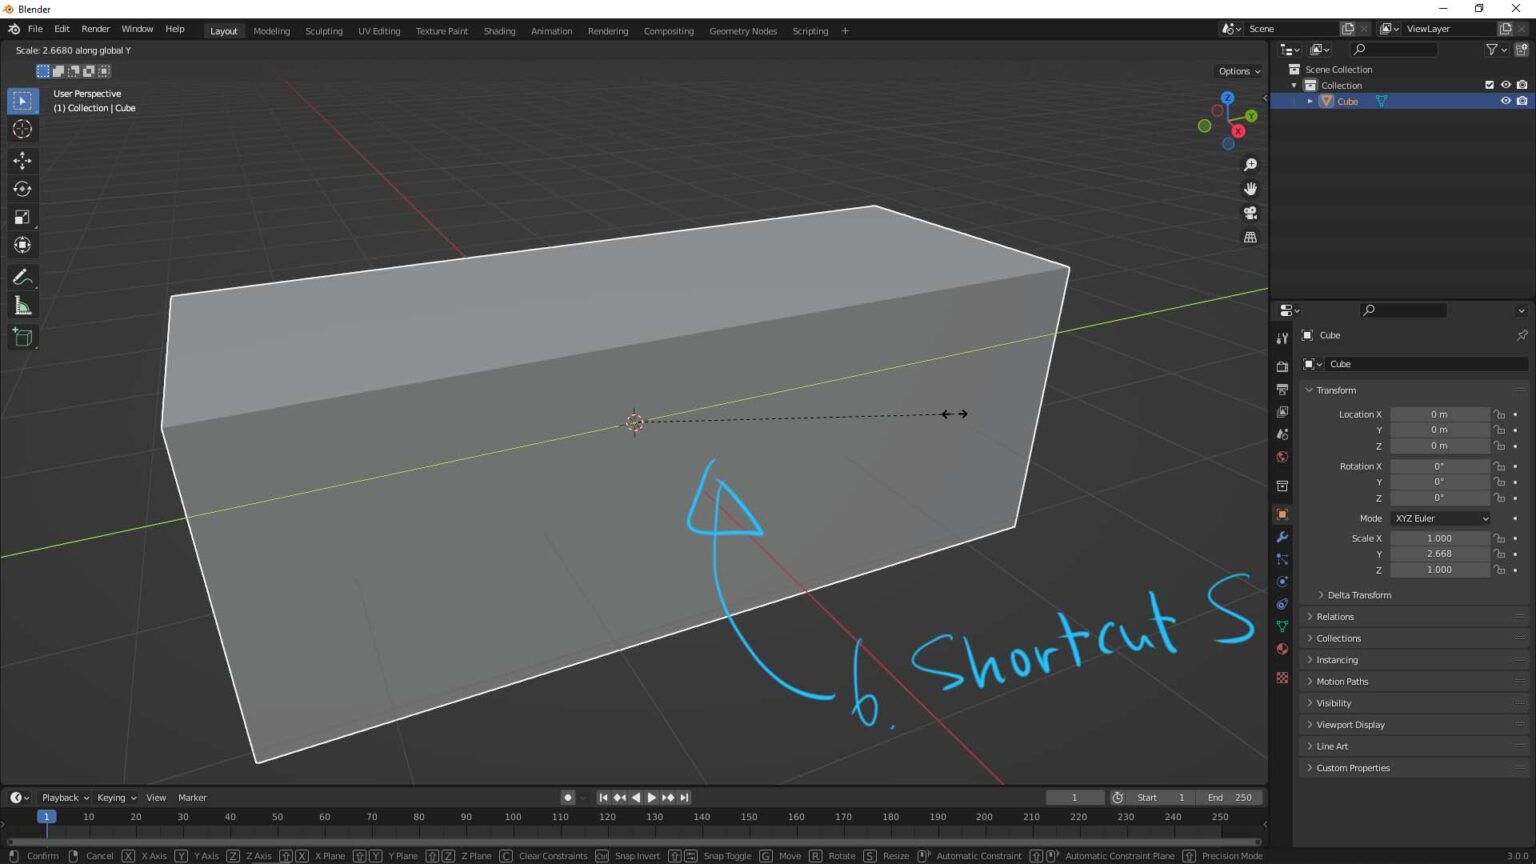Click the blue Z axis gizmo ball
This screenshot has height=864, width=1536.
1227,98
